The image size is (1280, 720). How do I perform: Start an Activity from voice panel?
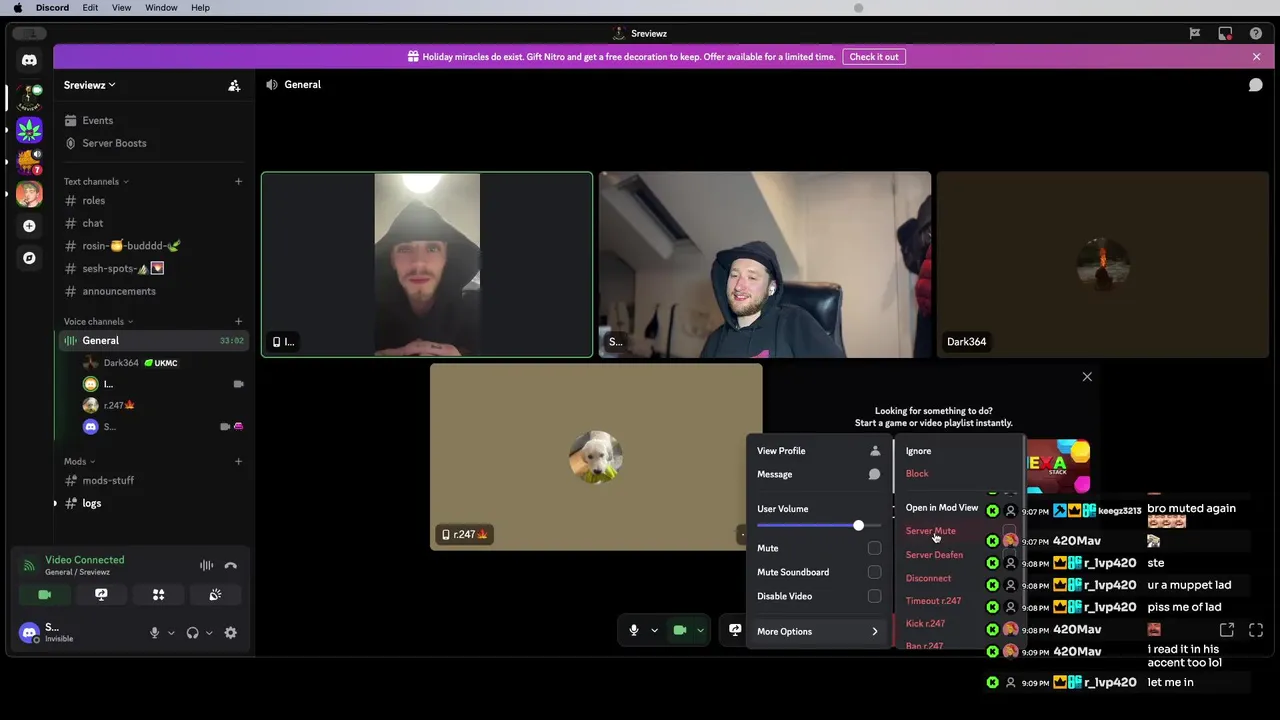click(x=158, y=594)
